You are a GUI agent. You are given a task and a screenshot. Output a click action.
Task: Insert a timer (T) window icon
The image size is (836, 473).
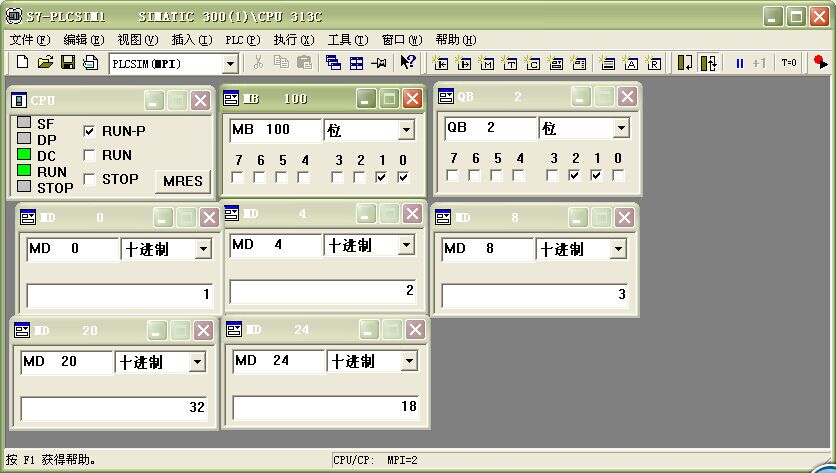[509, 63]
